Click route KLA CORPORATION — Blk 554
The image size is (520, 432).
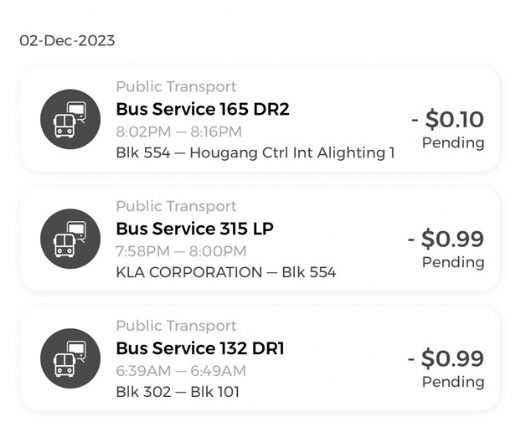click(226, 272)
